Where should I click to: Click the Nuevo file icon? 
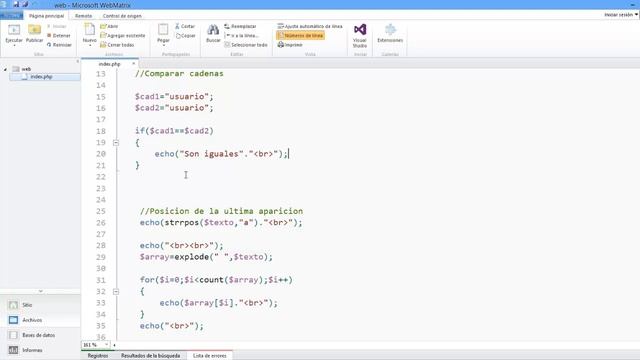(x=89, y=30)
